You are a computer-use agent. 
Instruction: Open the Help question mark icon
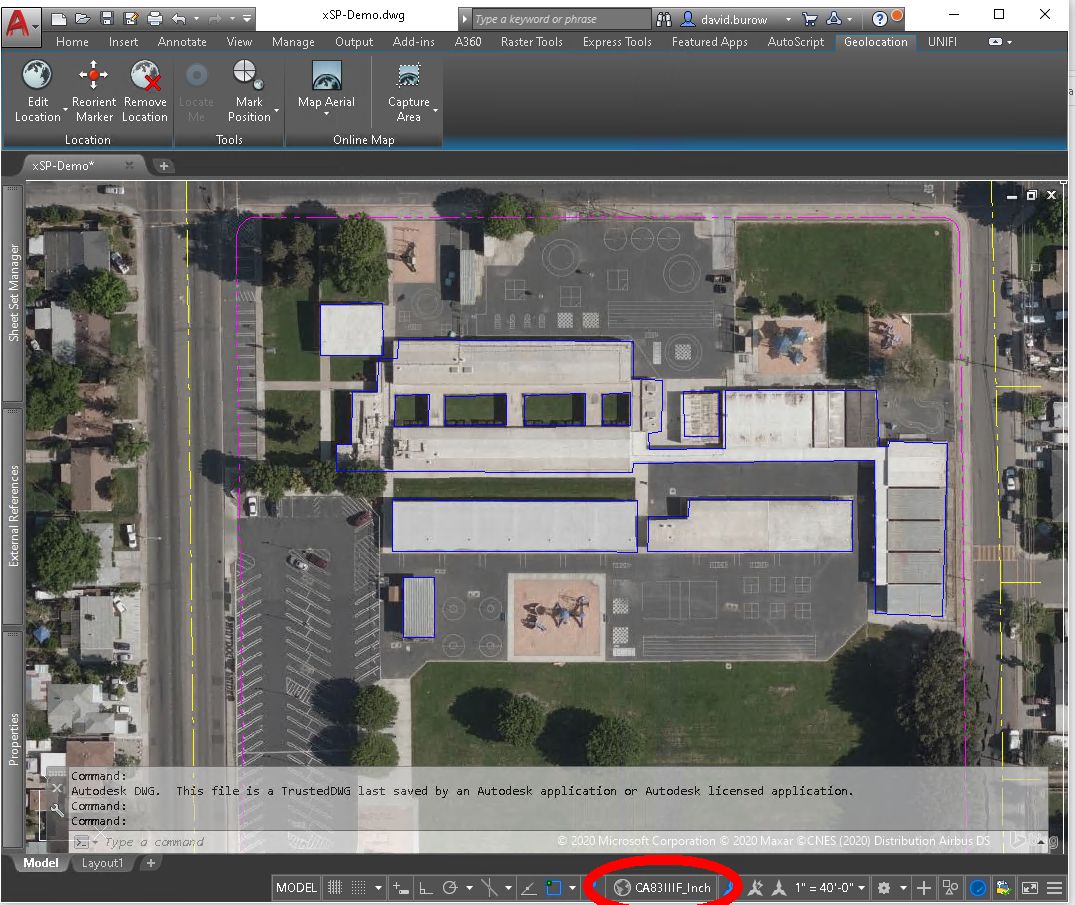[880, 19]
